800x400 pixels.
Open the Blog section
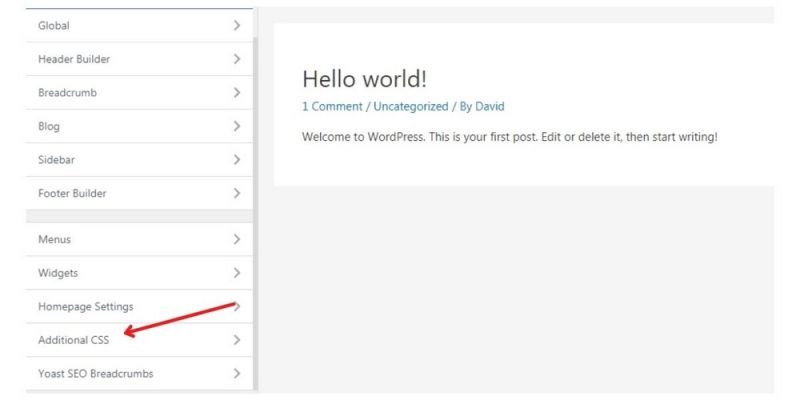(x=139, y=126)
